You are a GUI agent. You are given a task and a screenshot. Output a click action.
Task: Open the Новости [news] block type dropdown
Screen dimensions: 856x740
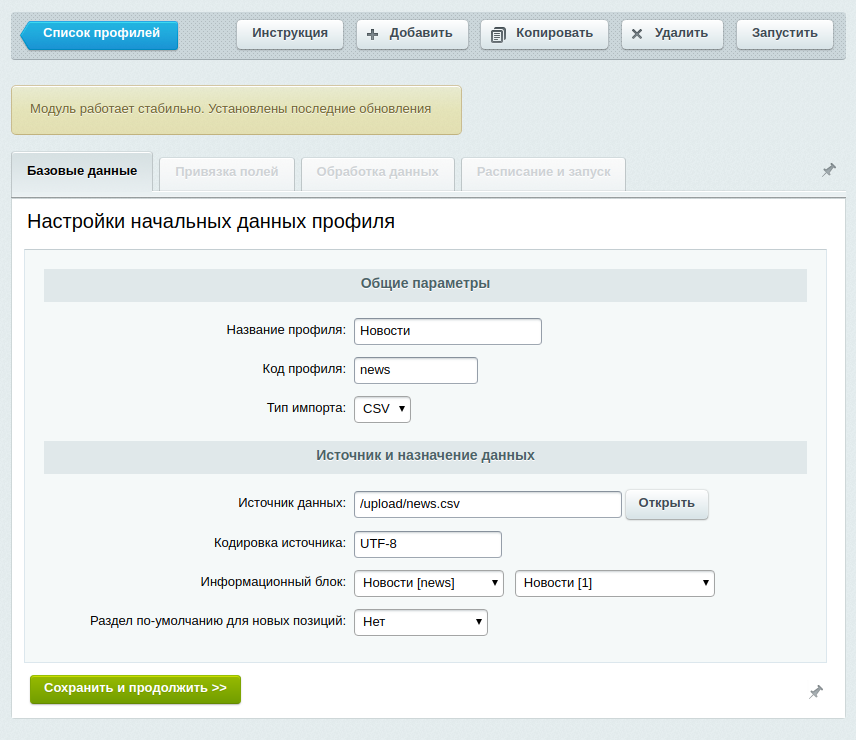(x=428, y=583)
